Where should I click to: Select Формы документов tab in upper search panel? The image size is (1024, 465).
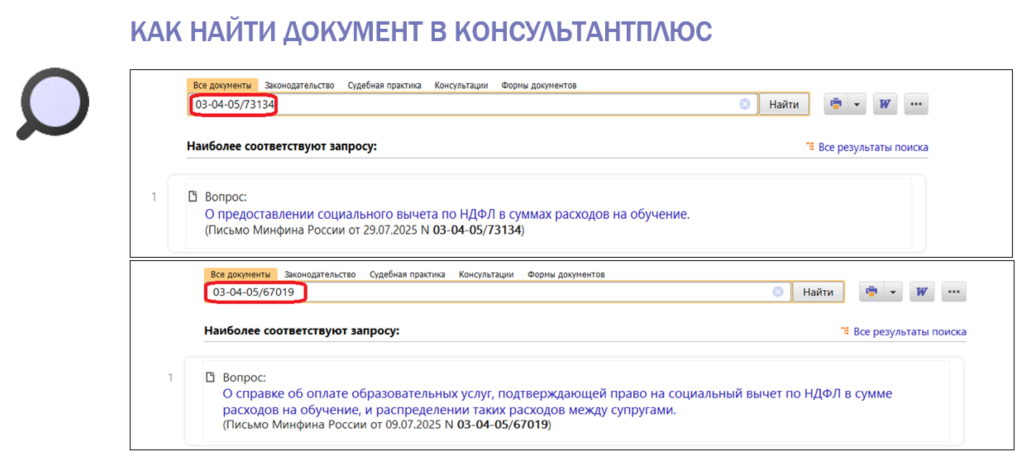[x=539, y=86]
